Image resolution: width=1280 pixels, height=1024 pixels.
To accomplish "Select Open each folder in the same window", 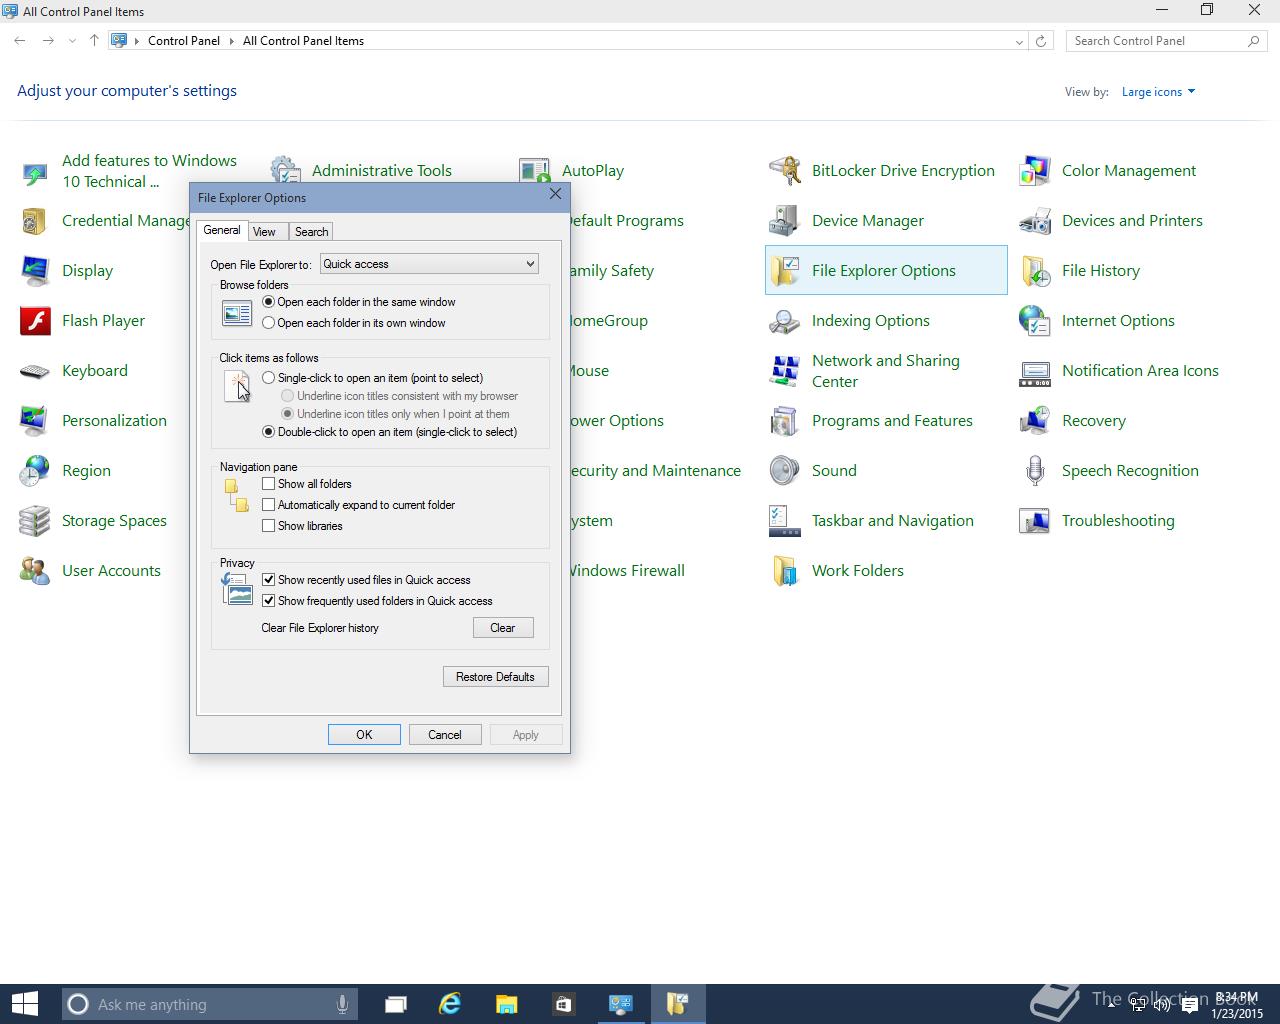I will coord(268,302).
